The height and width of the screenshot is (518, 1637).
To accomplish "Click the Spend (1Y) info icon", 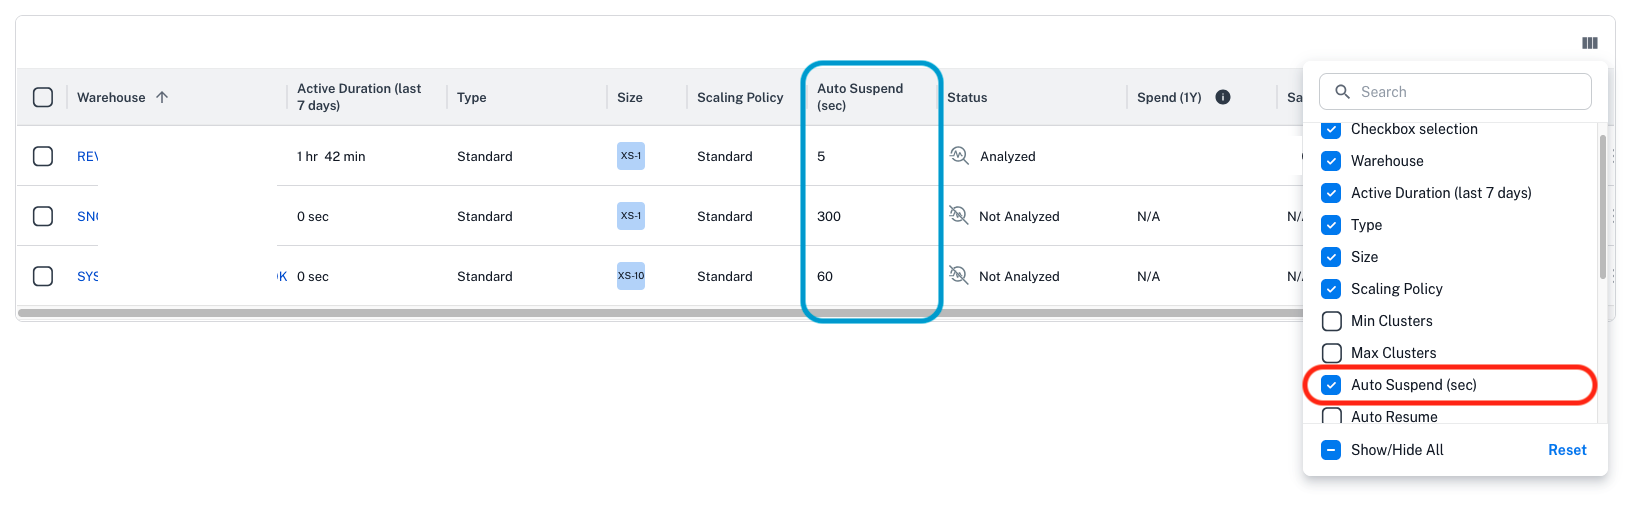I will (x=1222, y=97).
